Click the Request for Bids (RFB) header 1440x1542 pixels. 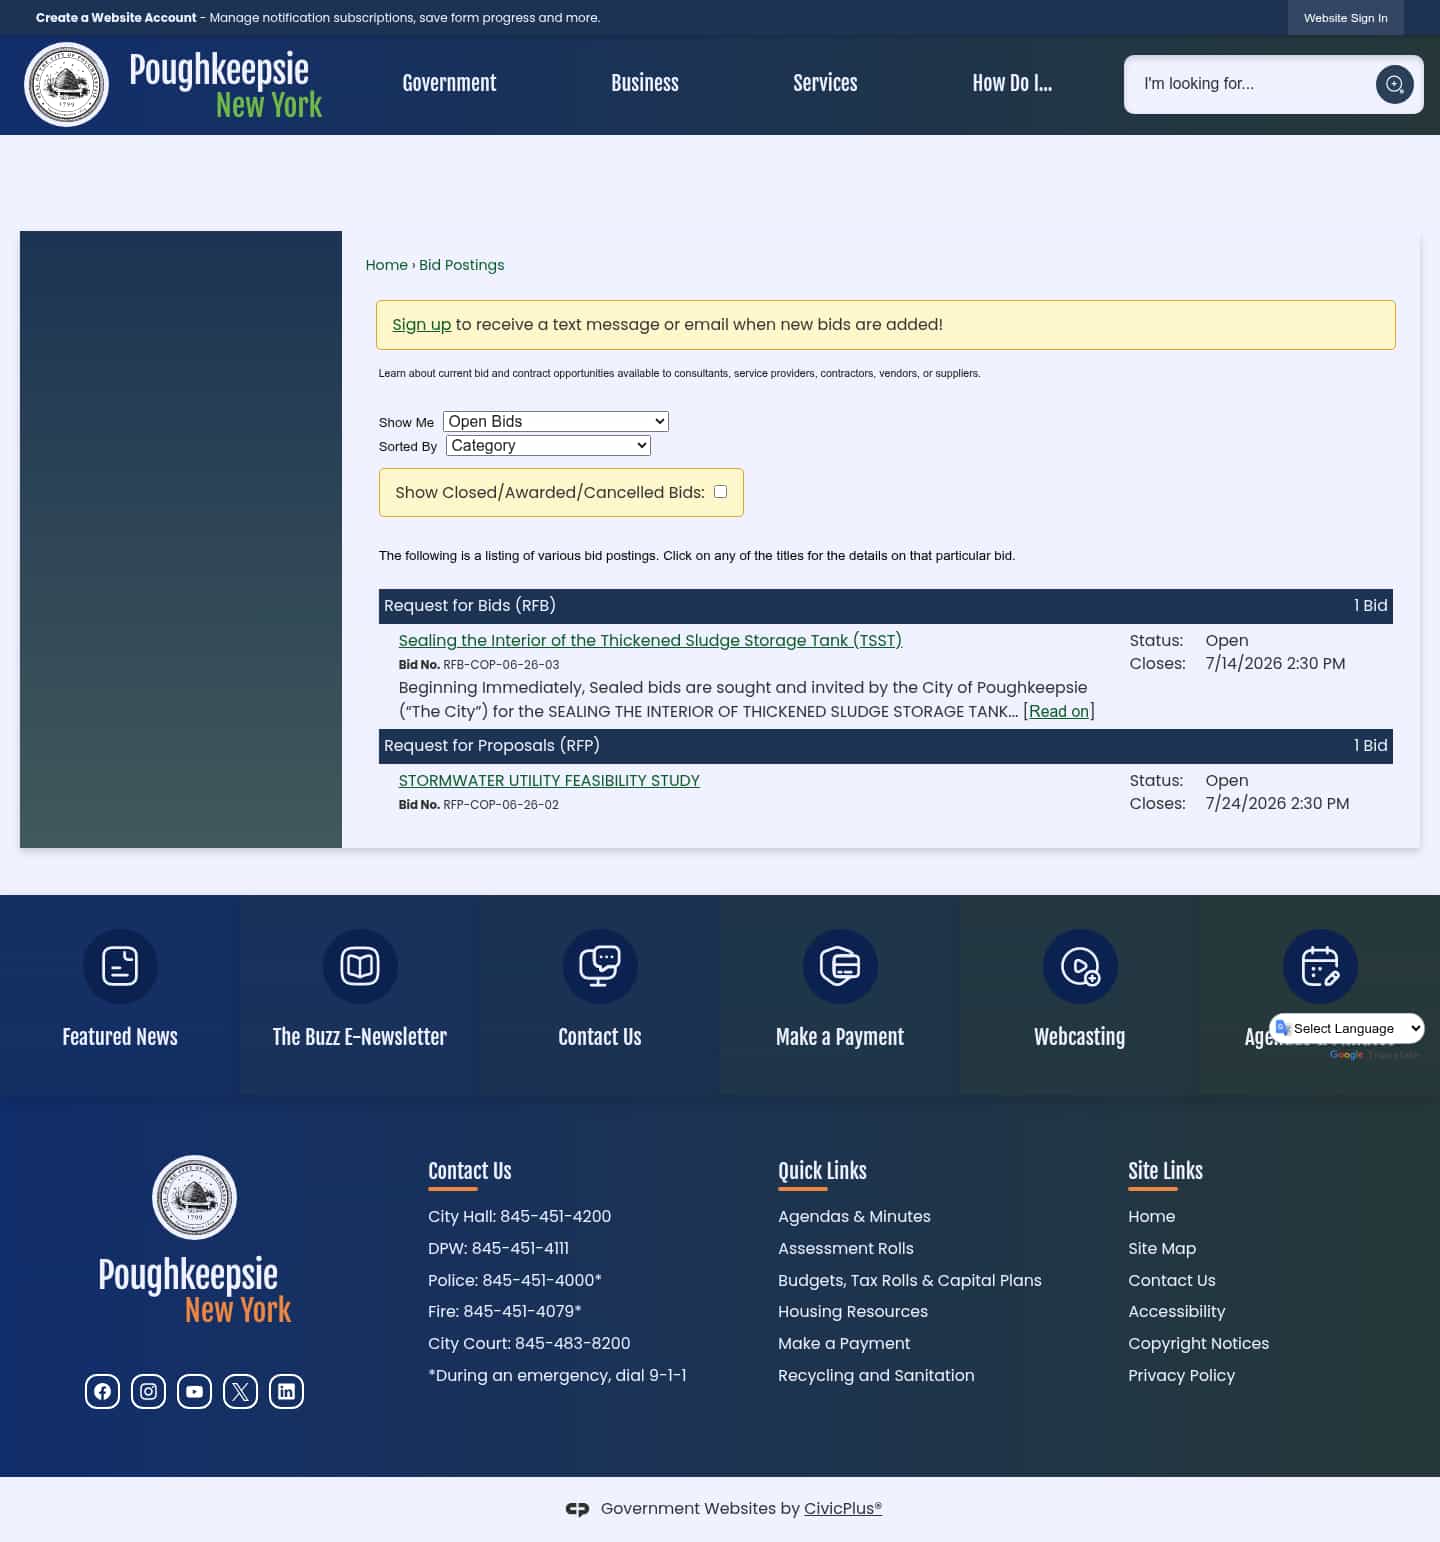pos(886,606)
